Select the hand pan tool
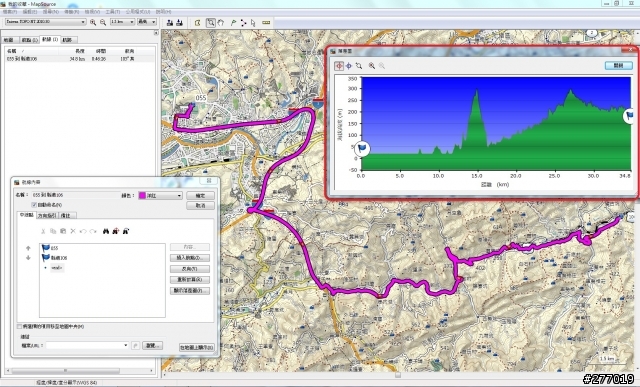This screenshot has width=640, height=387. click(x=221, y=23)
